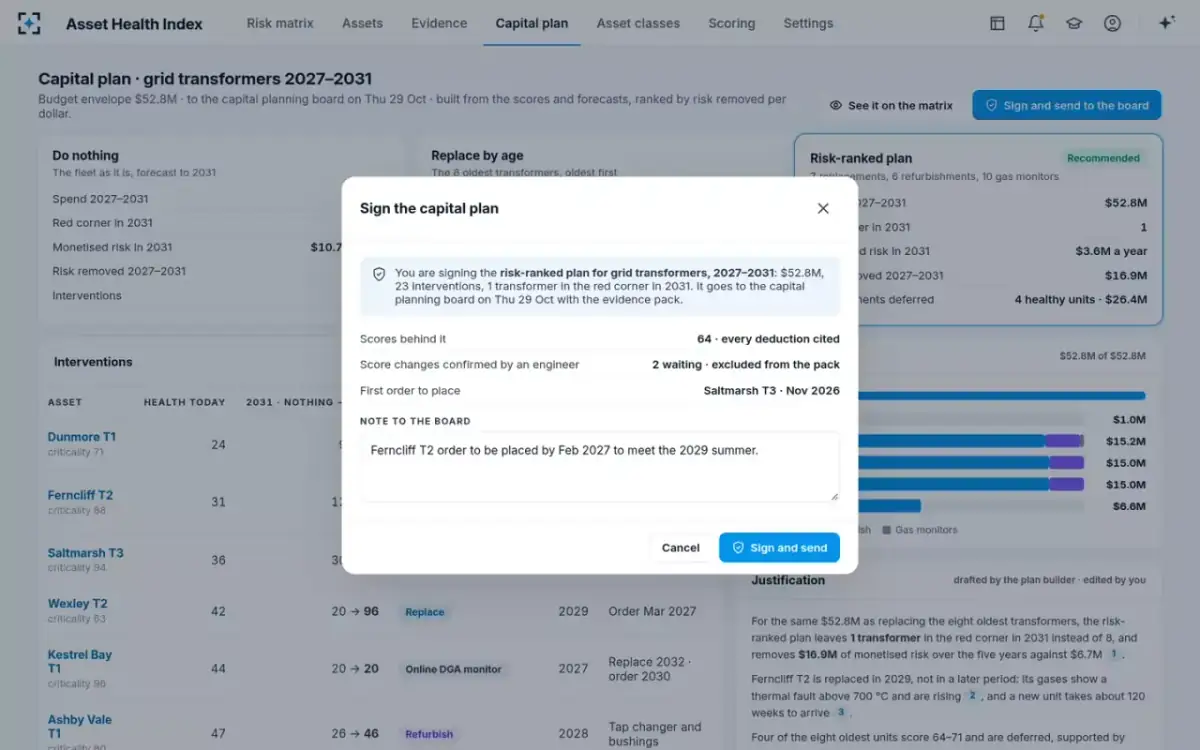
Task: Open the layout panel icon in header
Action: coord(997,23)
